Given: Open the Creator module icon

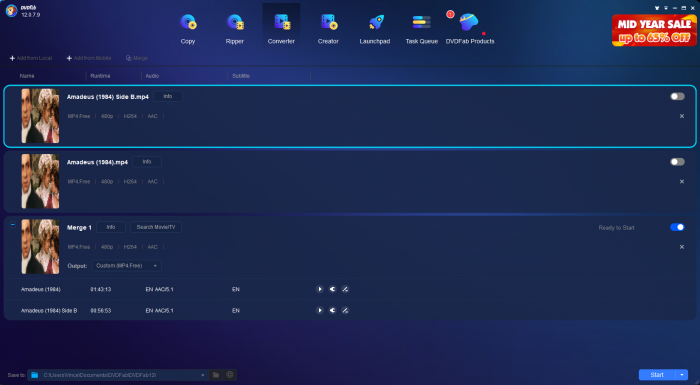Looking at the screenshot, I should point(329,22).
